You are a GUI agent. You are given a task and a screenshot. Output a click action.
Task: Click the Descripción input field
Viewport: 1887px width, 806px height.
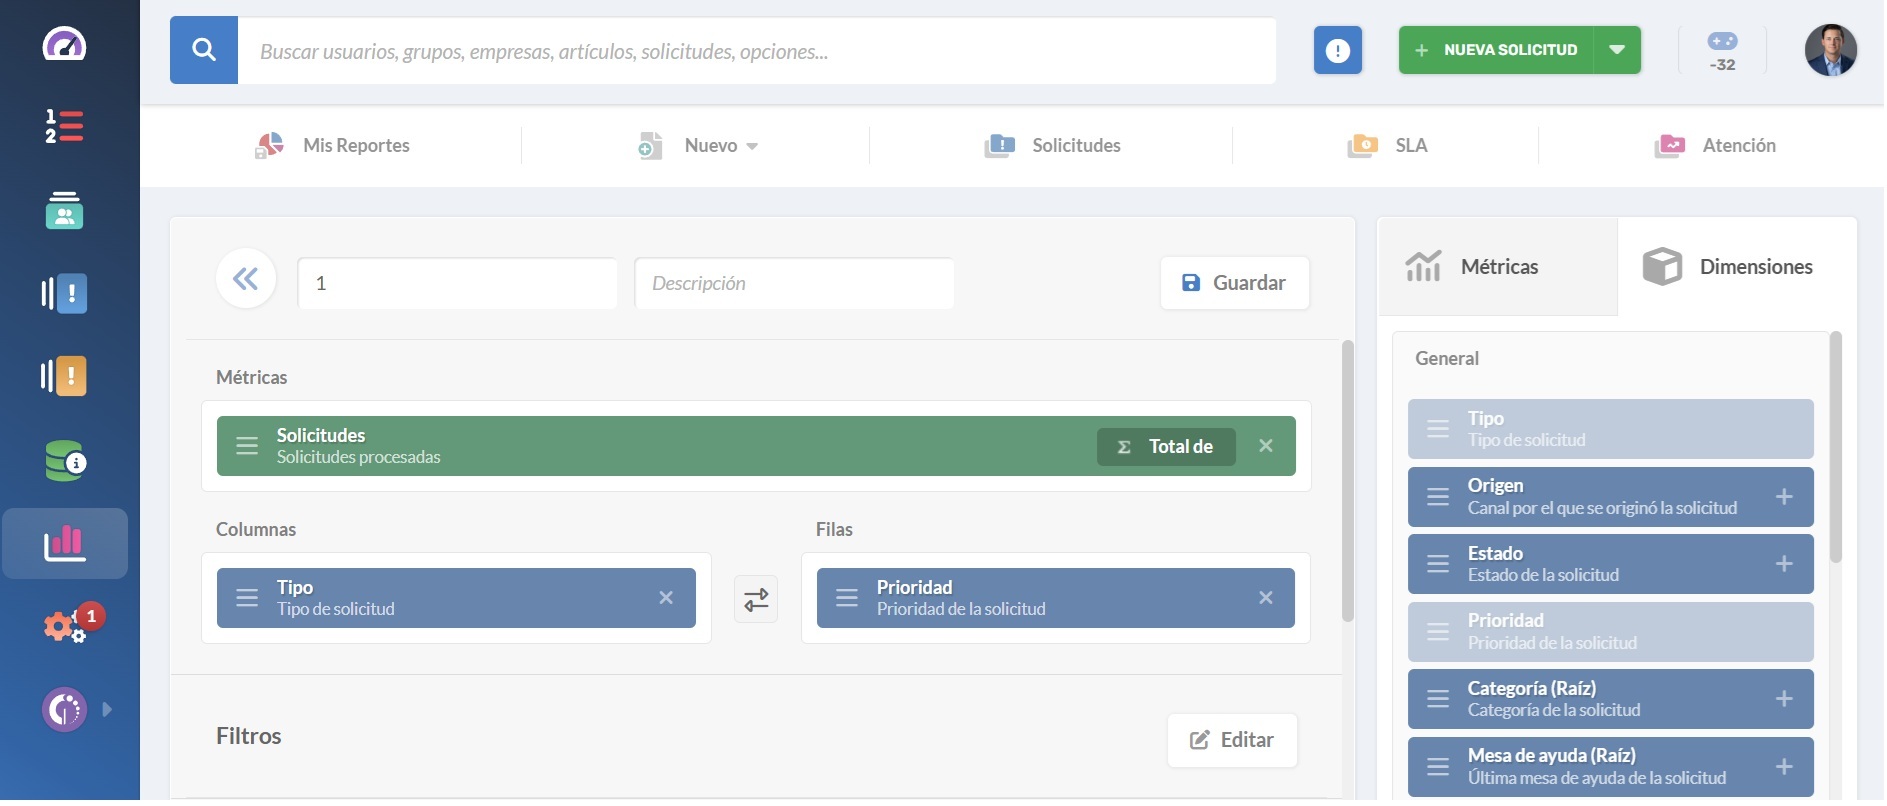pyautogui.click(x=794, y=283)
